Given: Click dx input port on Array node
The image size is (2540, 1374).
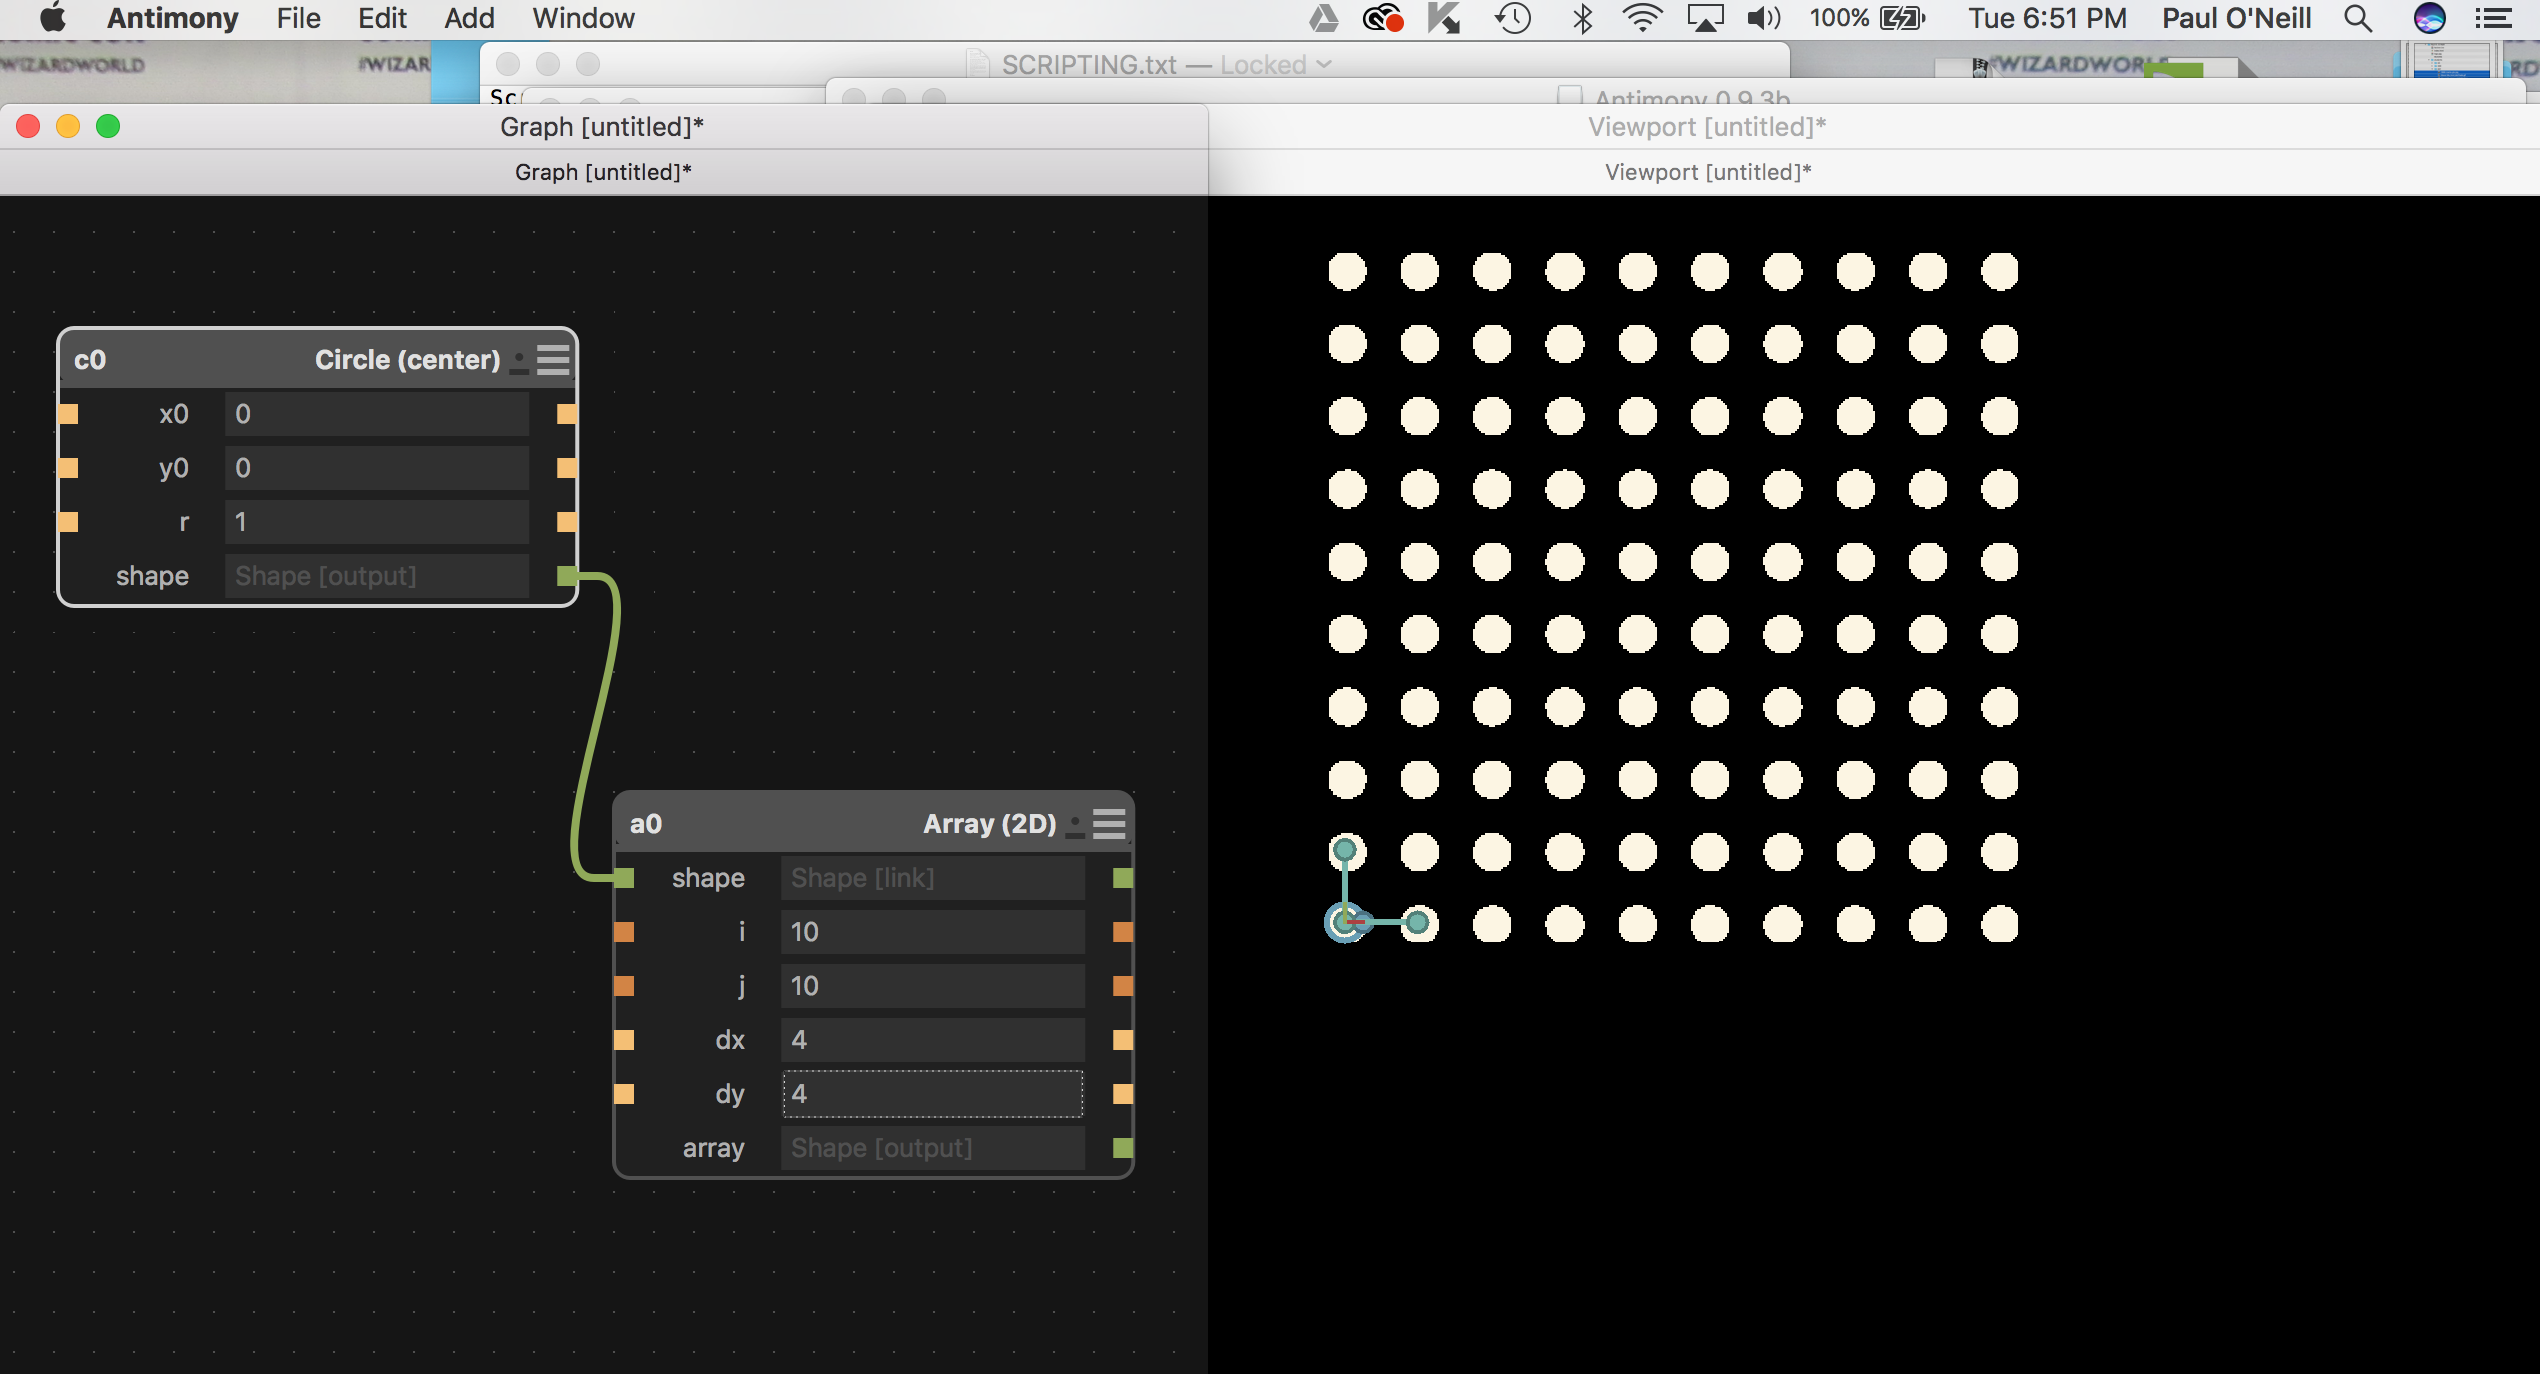Looking at the screenshot, I should [625, 1040].
